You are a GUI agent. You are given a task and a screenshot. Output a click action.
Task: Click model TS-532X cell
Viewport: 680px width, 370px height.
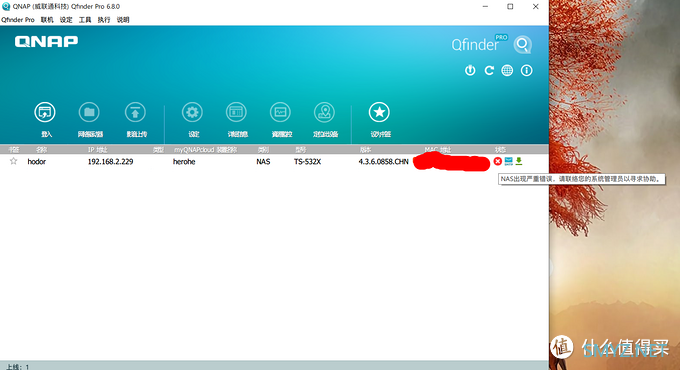pos(307,162)
